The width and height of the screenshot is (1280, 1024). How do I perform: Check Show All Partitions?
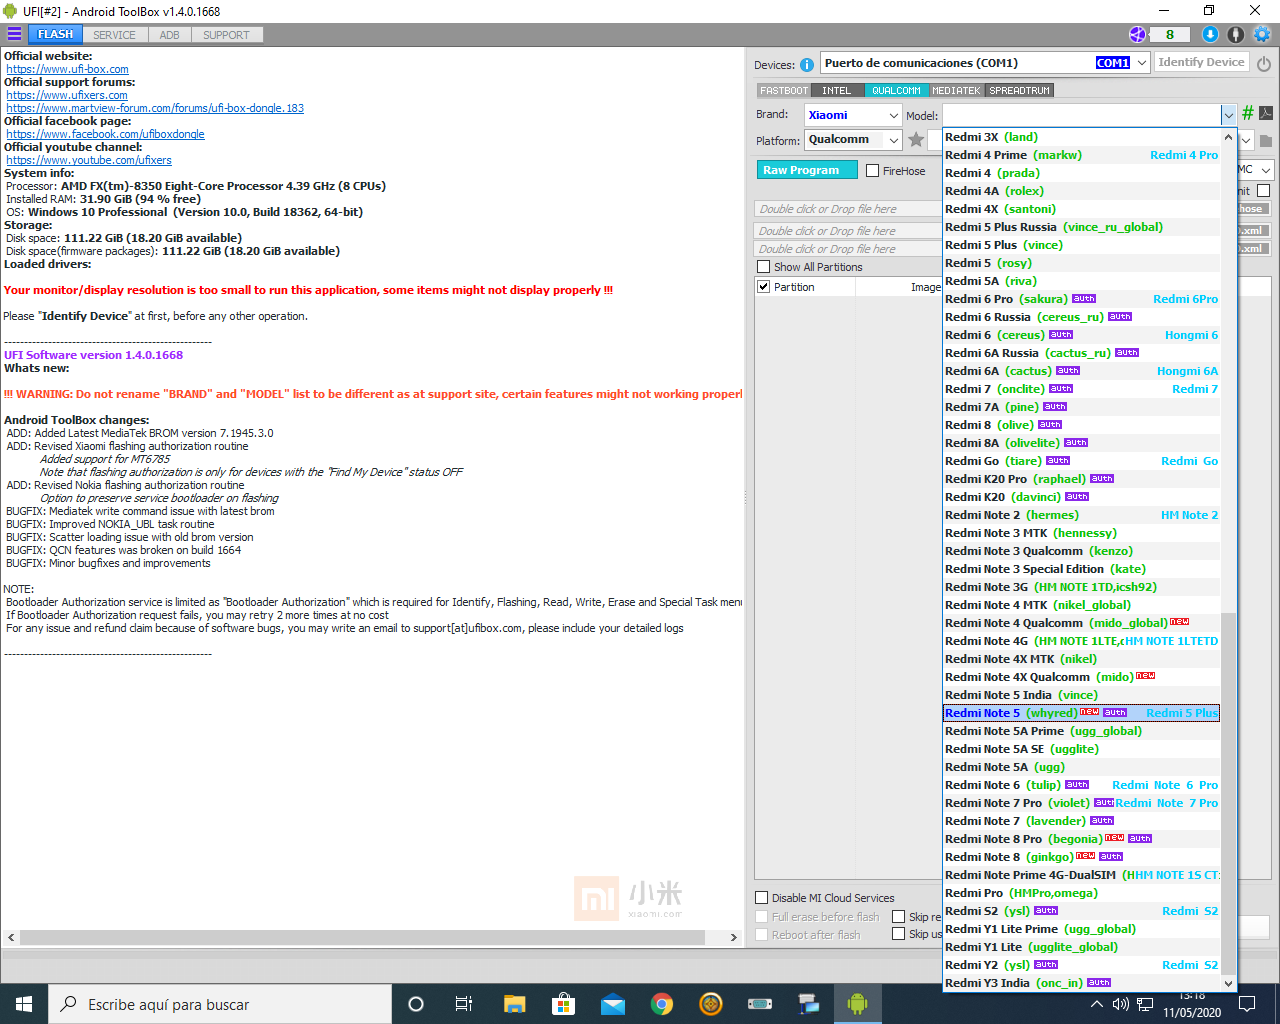pyautogui.click(x=764, y=267)
